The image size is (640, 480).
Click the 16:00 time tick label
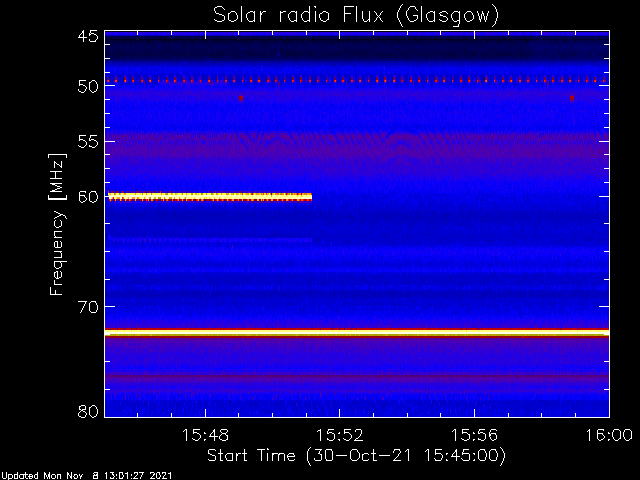click(x=609, y=435)
